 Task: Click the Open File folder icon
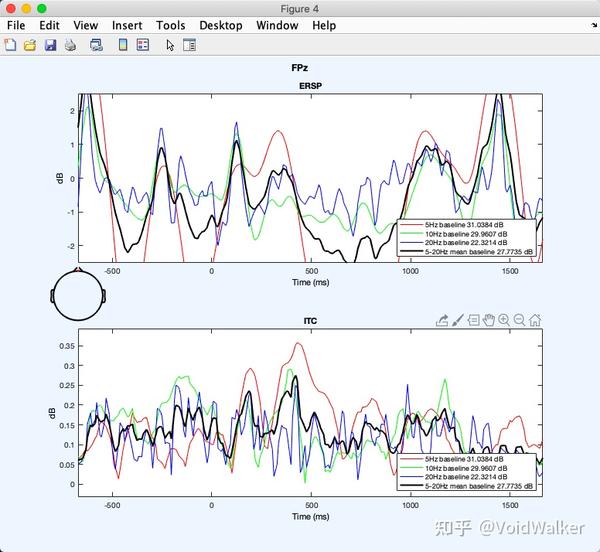tap(30, 45)
